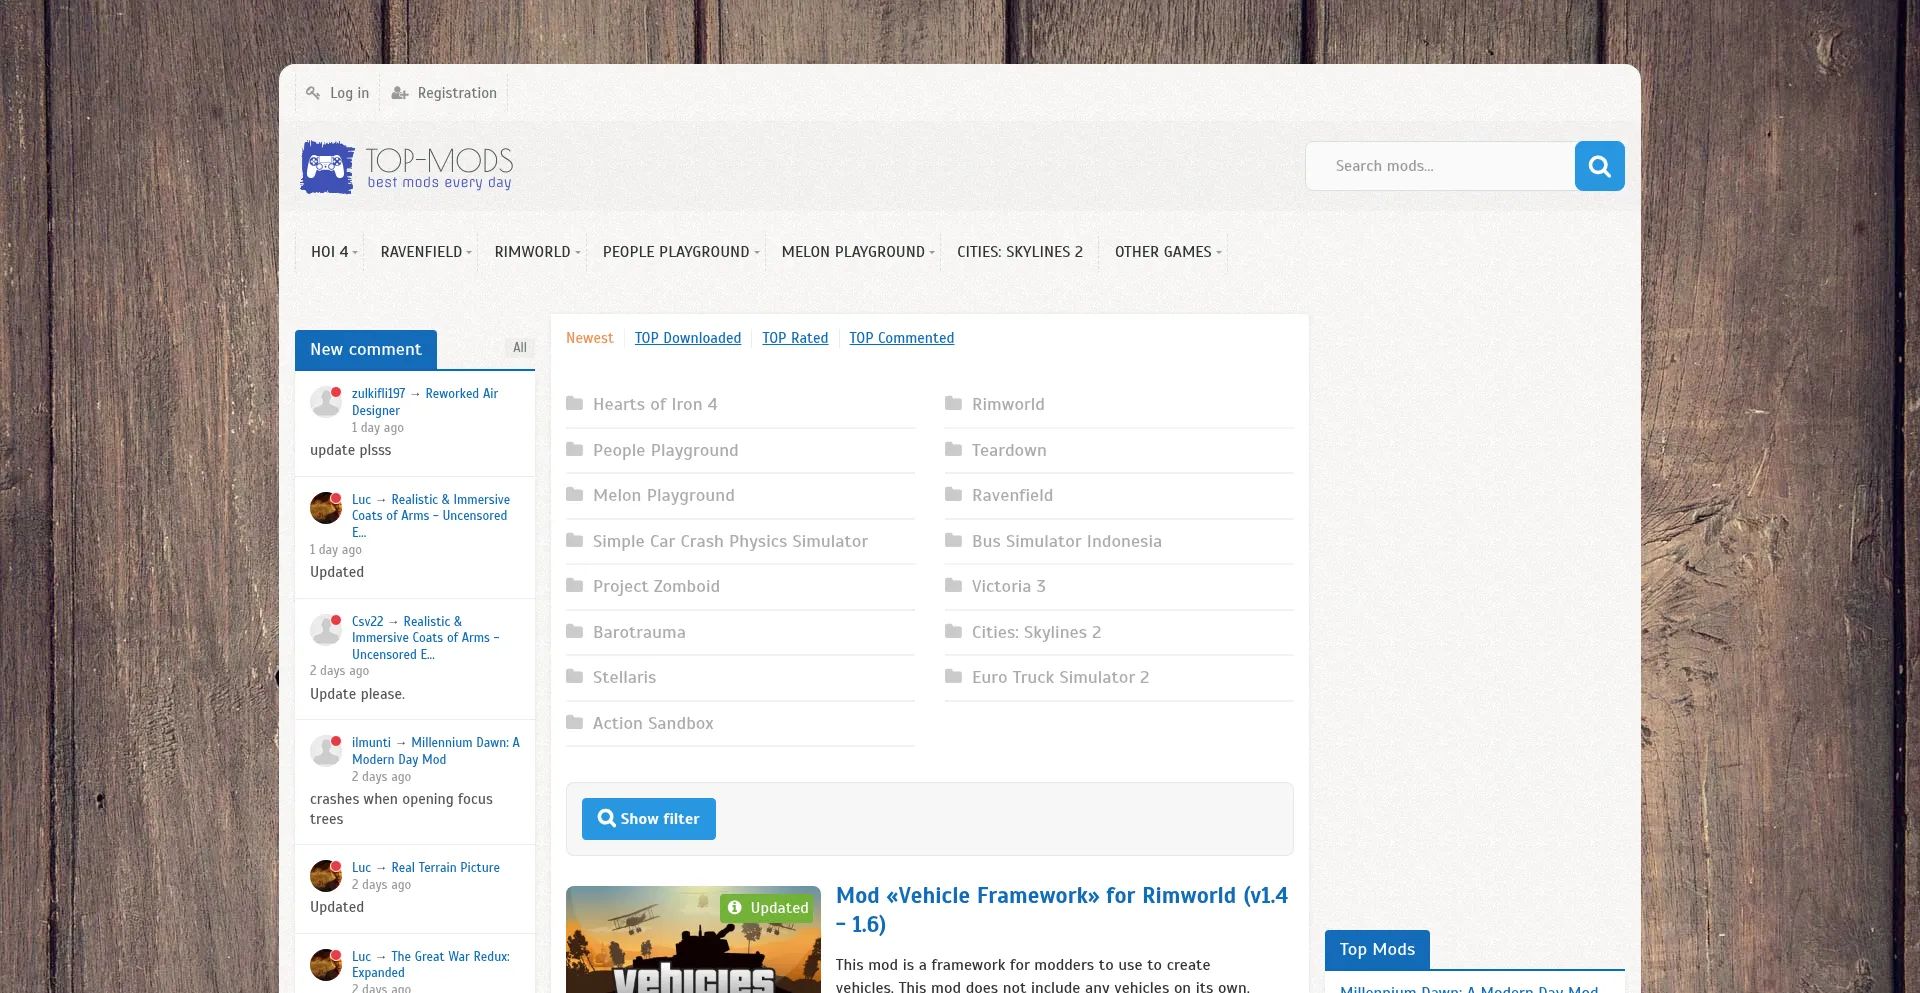Click the folder icon beside Hearts of Iron 4
Screen dimensions: 1920x993
[x=574, y=404]
